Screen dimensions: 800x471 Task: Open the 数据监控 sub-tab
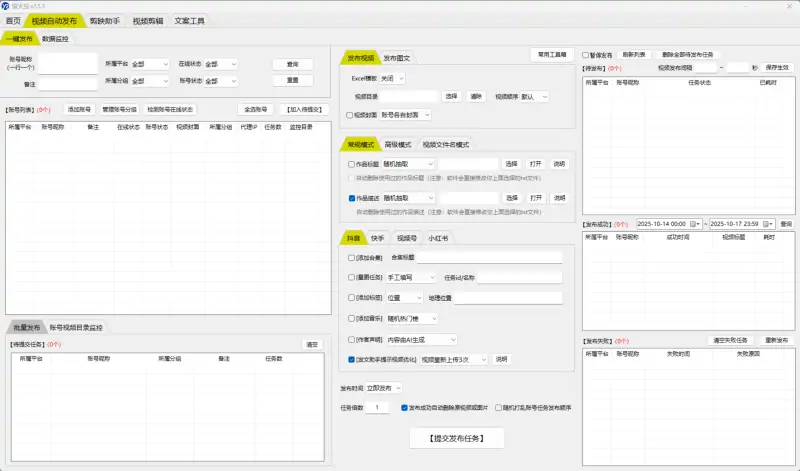click(56, 39)
